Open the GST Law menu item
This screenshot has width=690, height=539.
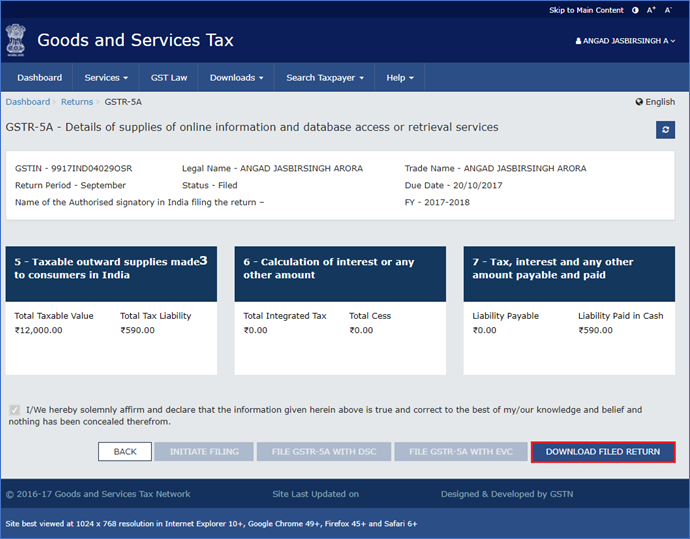169,77
